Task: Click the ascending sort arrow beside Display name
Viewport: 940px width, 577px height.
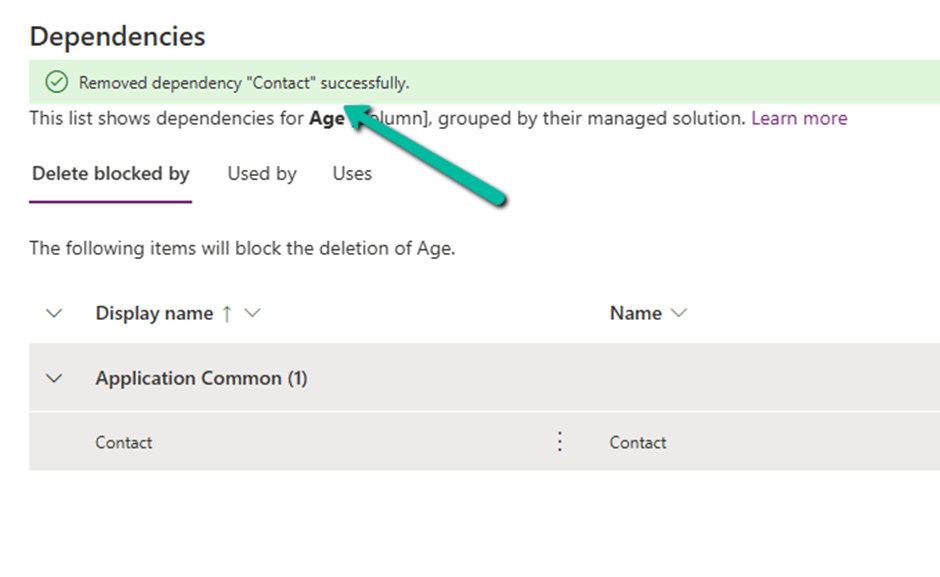Action: pyautogui.click(x=227, y=313)
